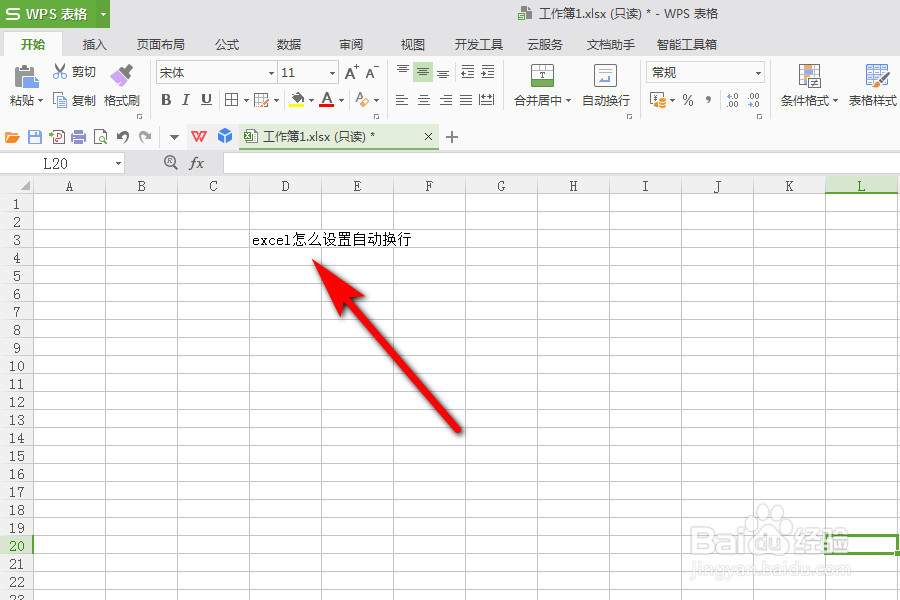Screen dimensions: 900x600
Task: Click the undo icon in quick access toolbar
Action: (122, 135)
